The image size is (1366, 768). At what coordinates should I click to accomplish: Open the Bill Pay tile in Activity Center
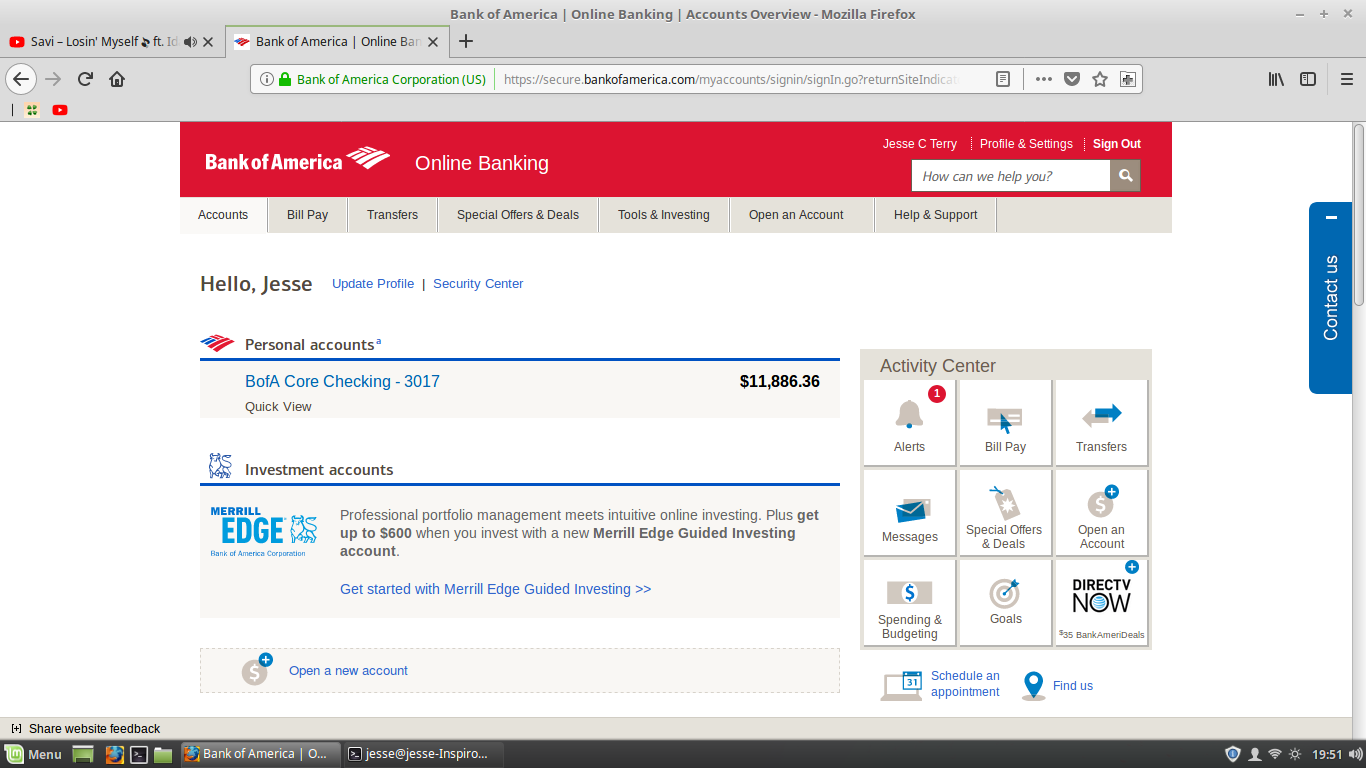pyautogui.click(x=1005, y=422)
